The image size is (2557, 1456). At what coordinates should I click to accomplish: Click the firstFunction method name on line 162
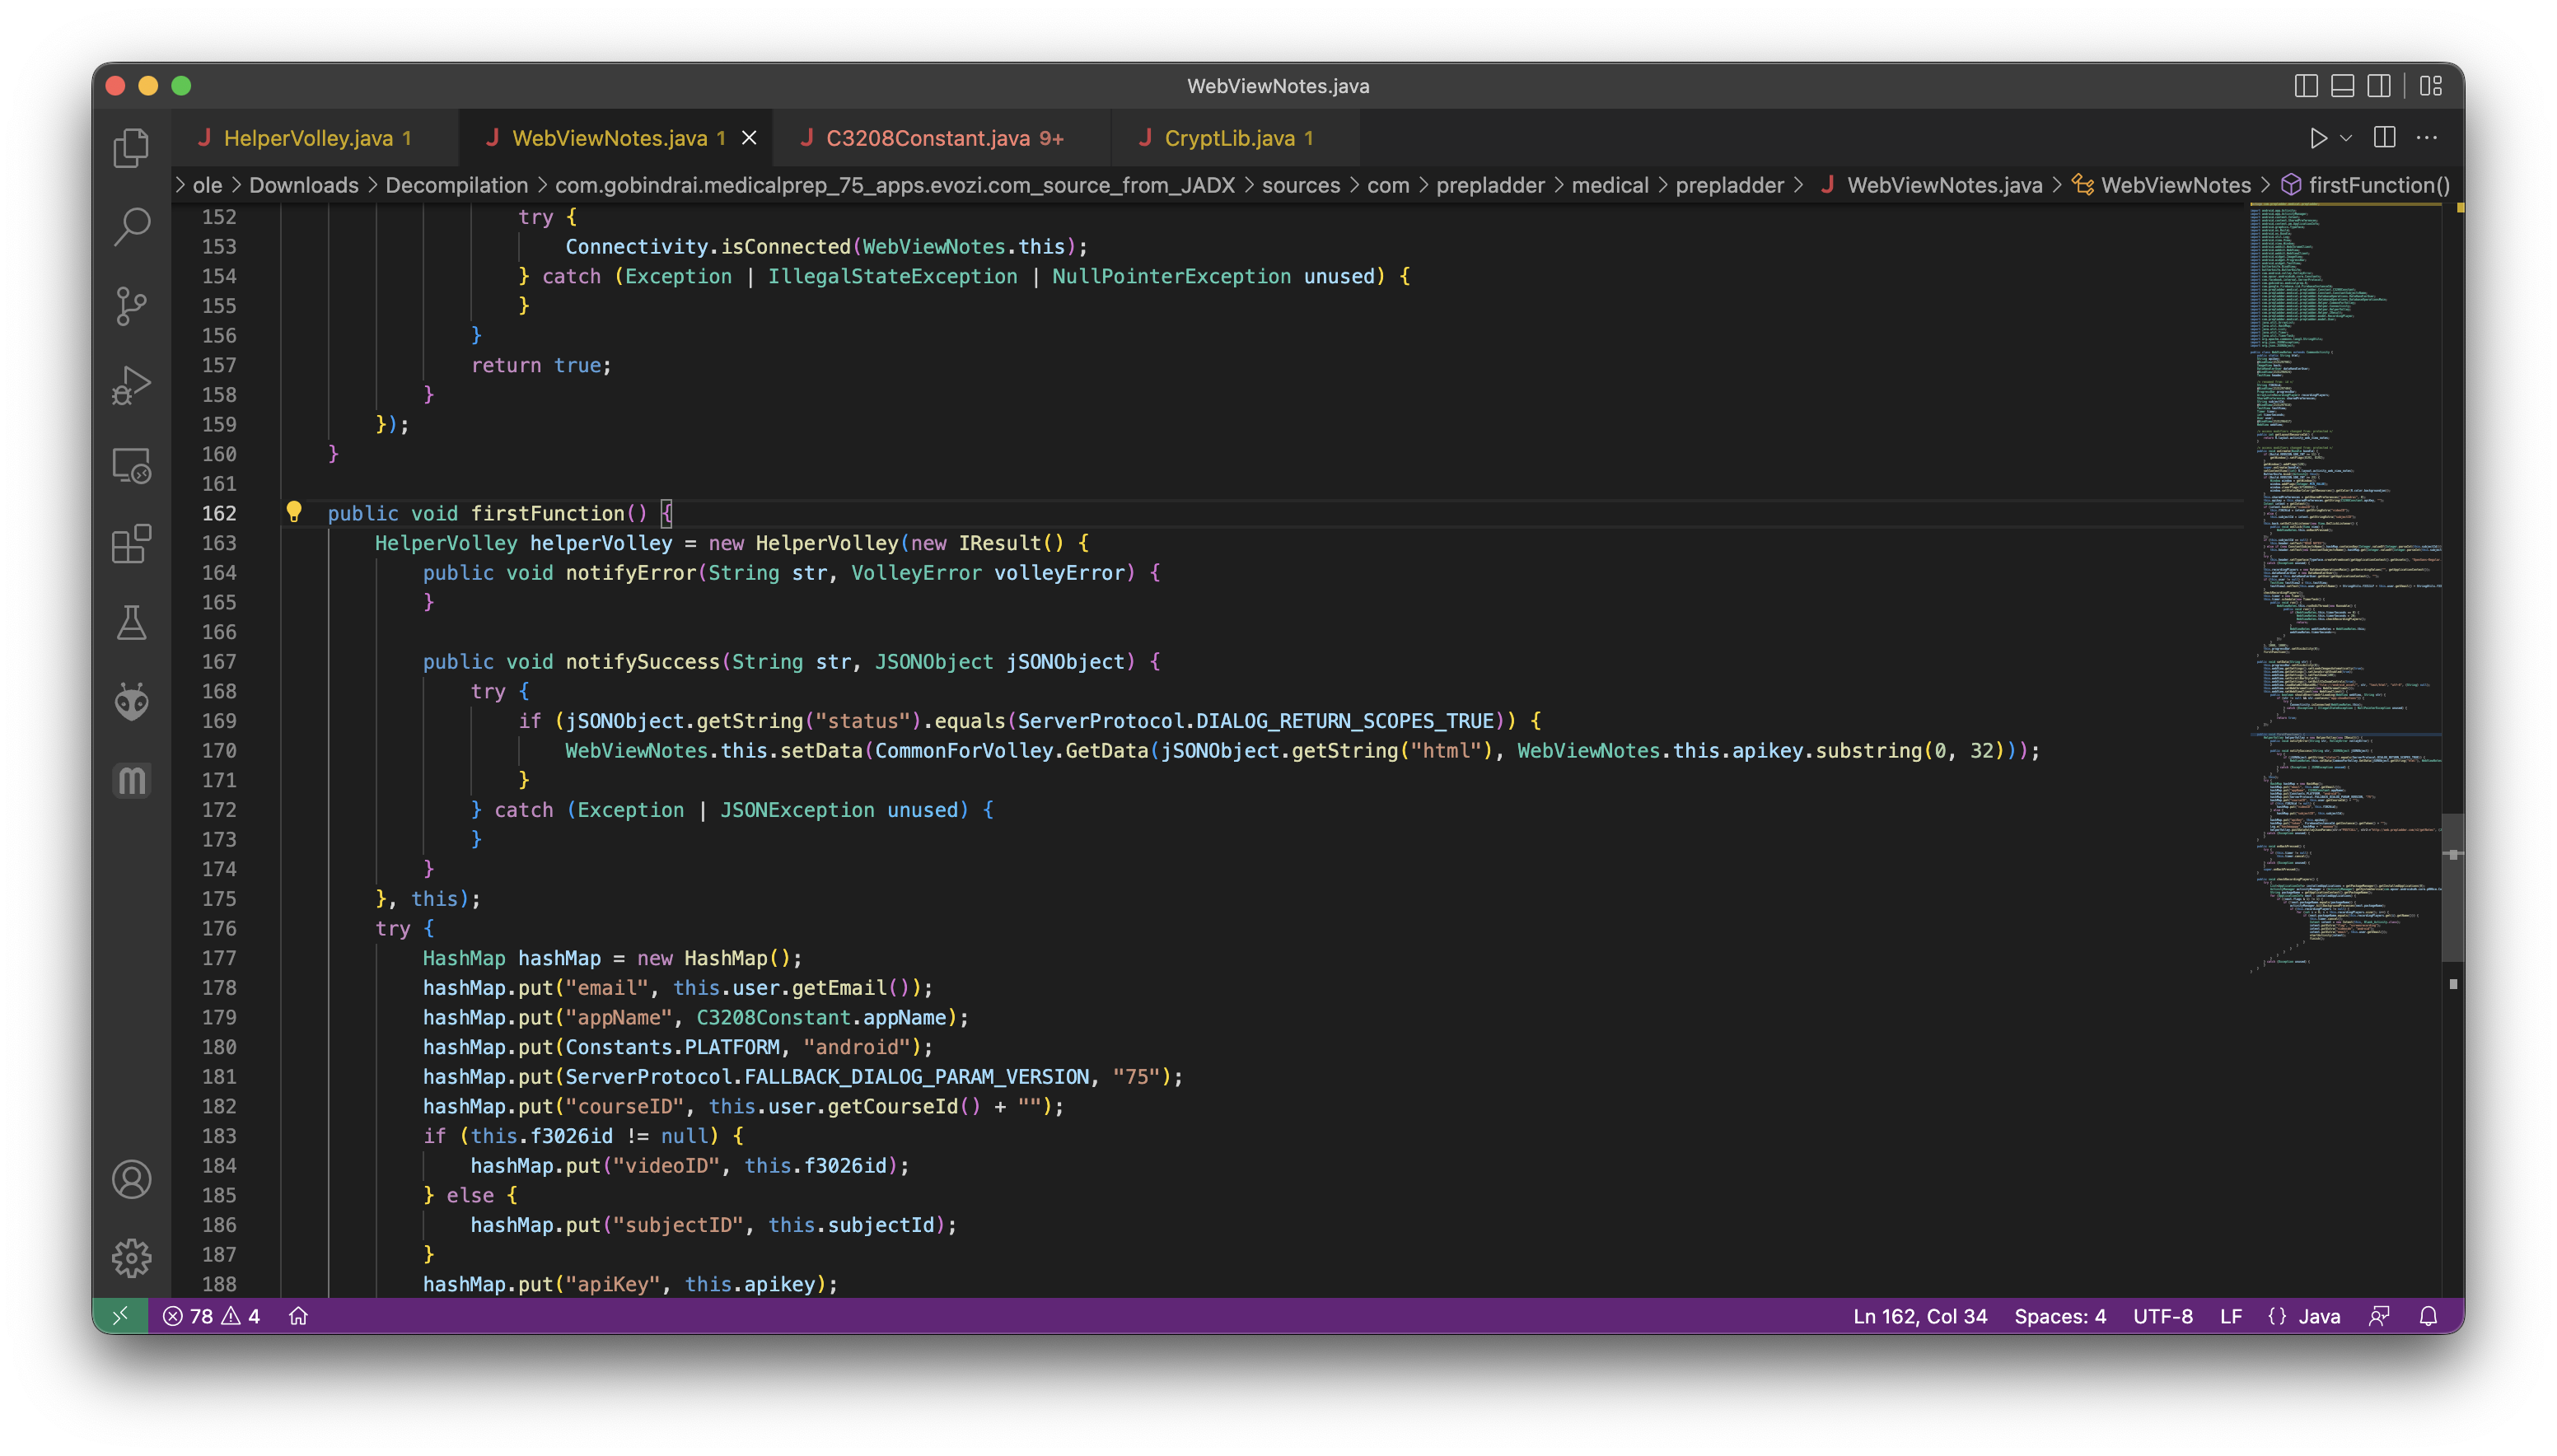pyautogui.click(x=547, y=513)
